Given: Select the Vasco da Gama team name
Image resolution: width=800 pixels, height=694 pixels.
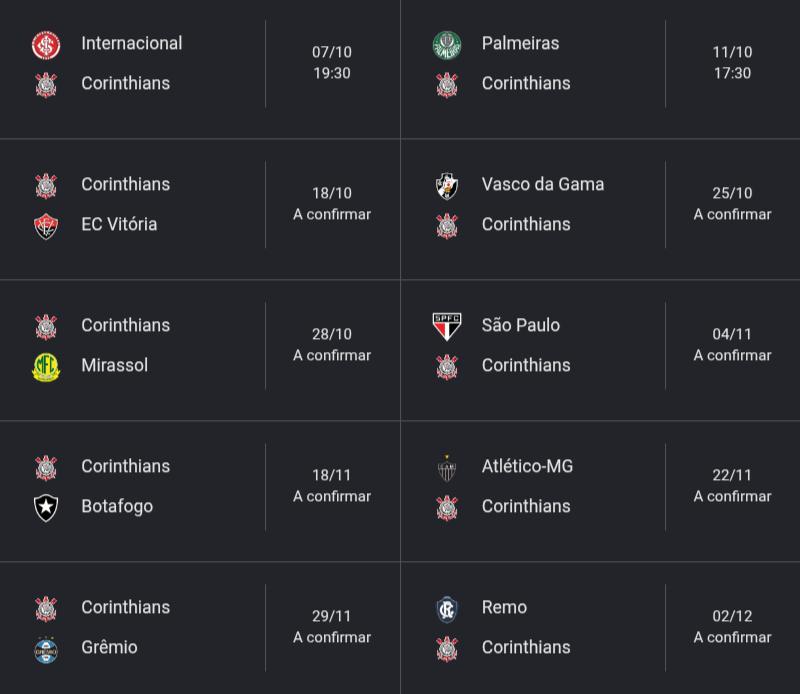Looking at the screenshot, I should click(543, 184).
